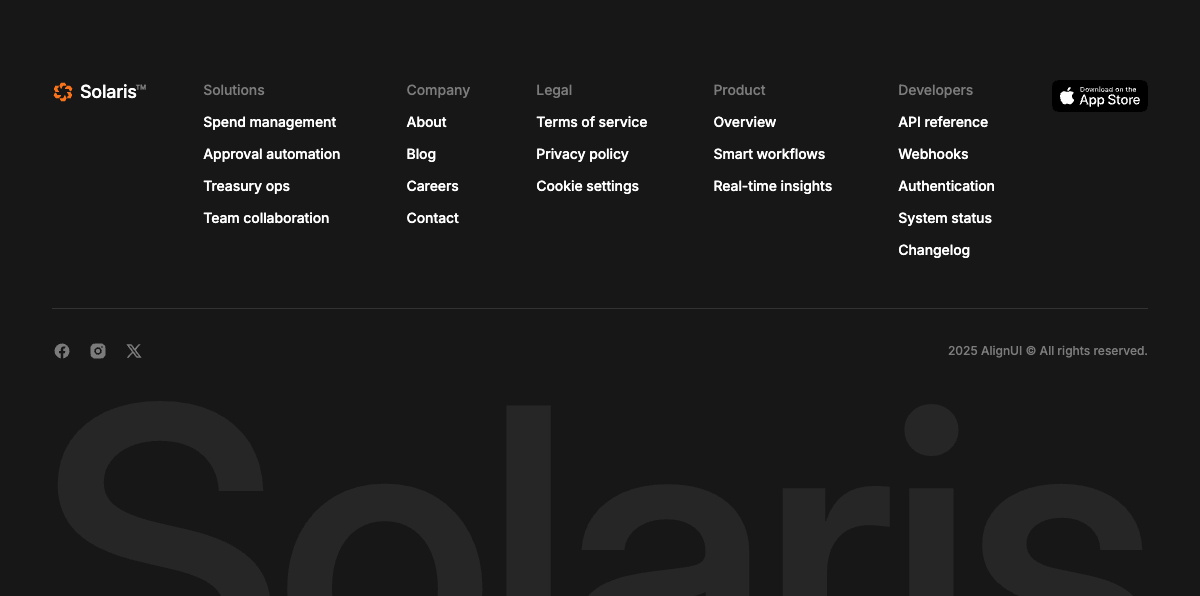1200x596 pixels.
Task: Go to Smart workflows
Action: (769, 154)
